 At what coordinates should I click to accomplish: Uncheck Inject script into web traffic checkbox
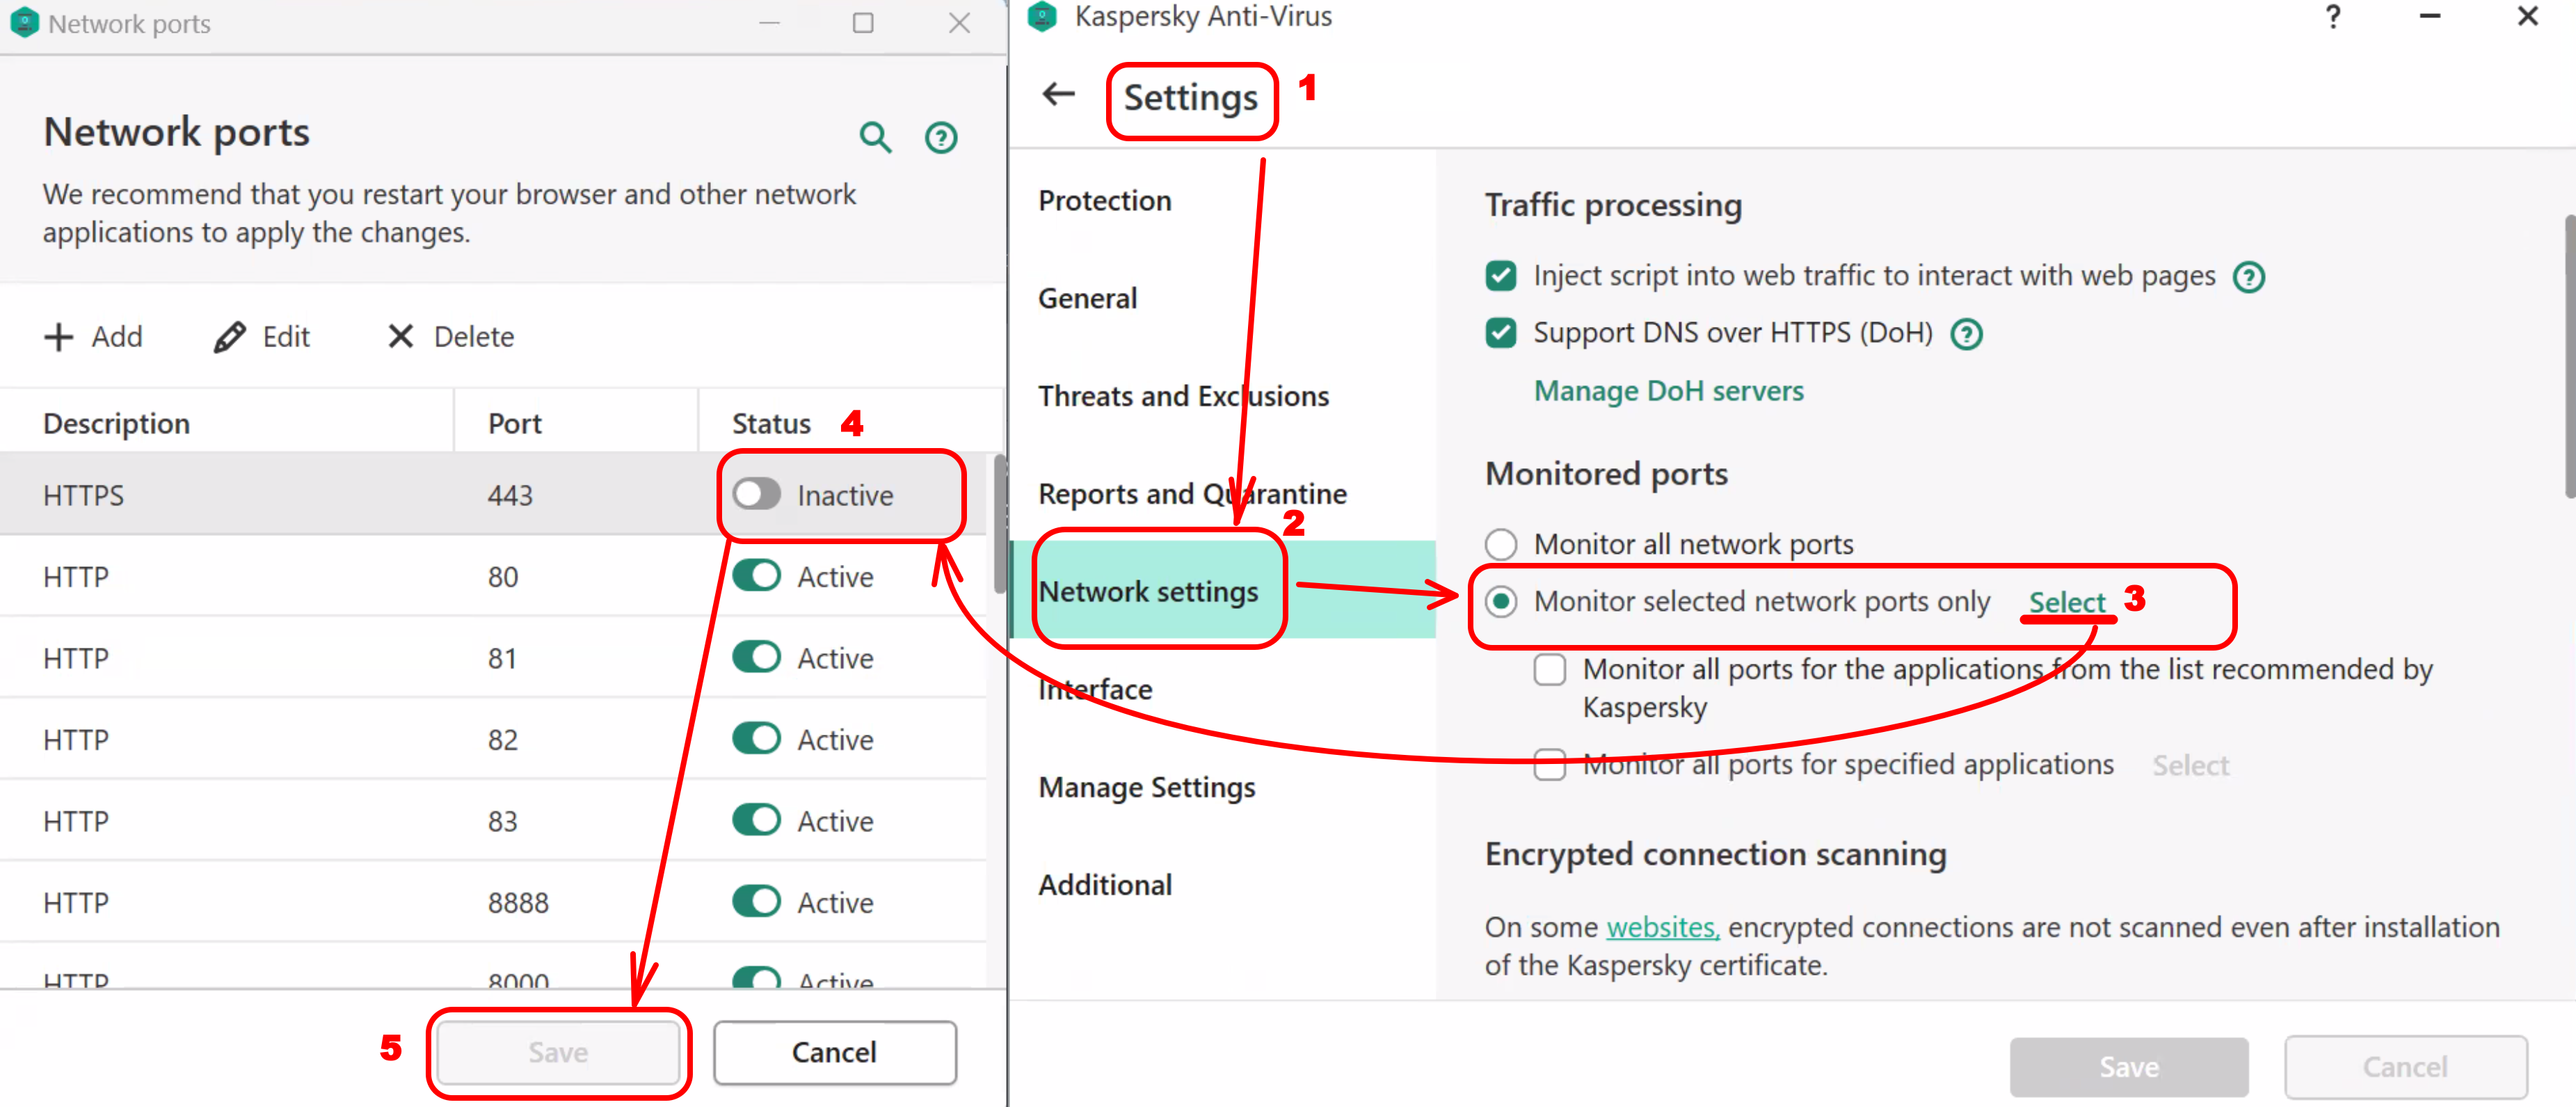click(x=1501, y=276)
